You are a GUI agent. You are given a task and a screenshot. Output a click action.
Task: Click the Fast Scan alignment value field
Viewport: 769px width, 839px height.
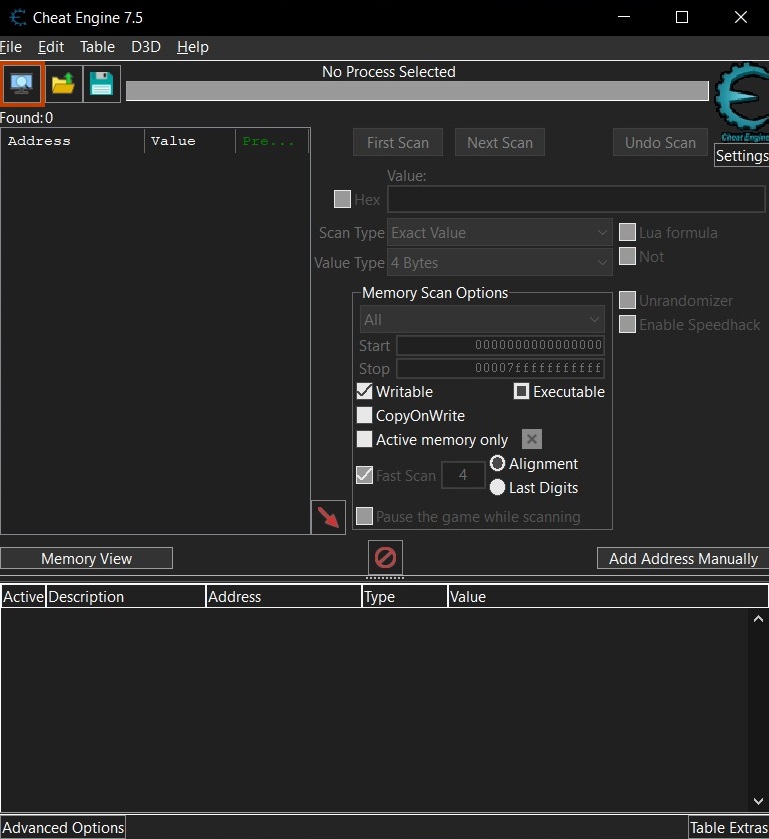point(463,475)
